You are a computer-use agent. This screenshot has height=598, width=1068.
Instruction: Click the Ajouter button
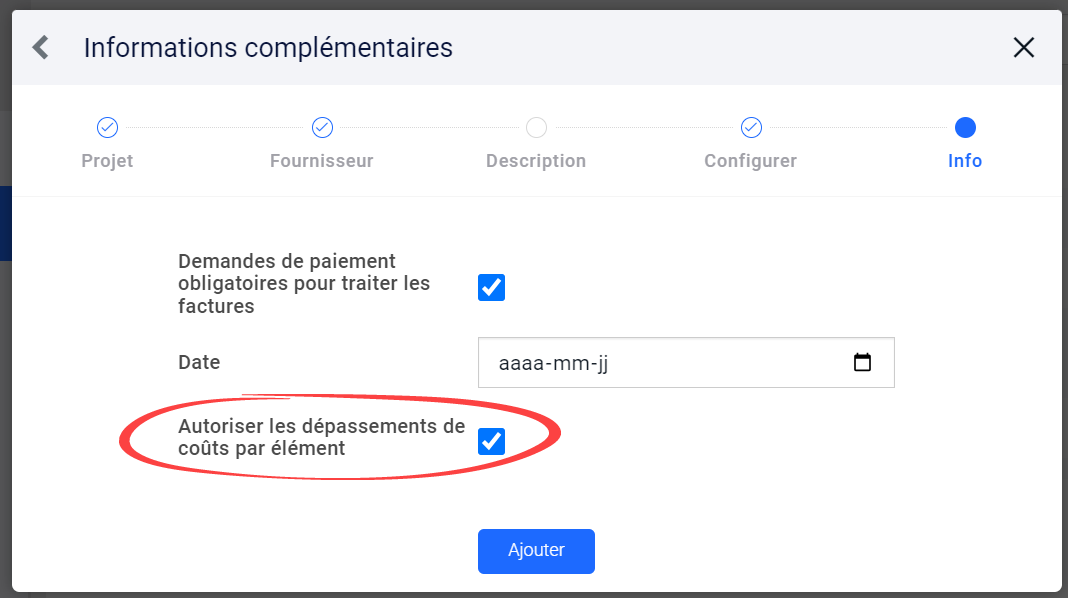pyautogui.click(x=536, y=551)
